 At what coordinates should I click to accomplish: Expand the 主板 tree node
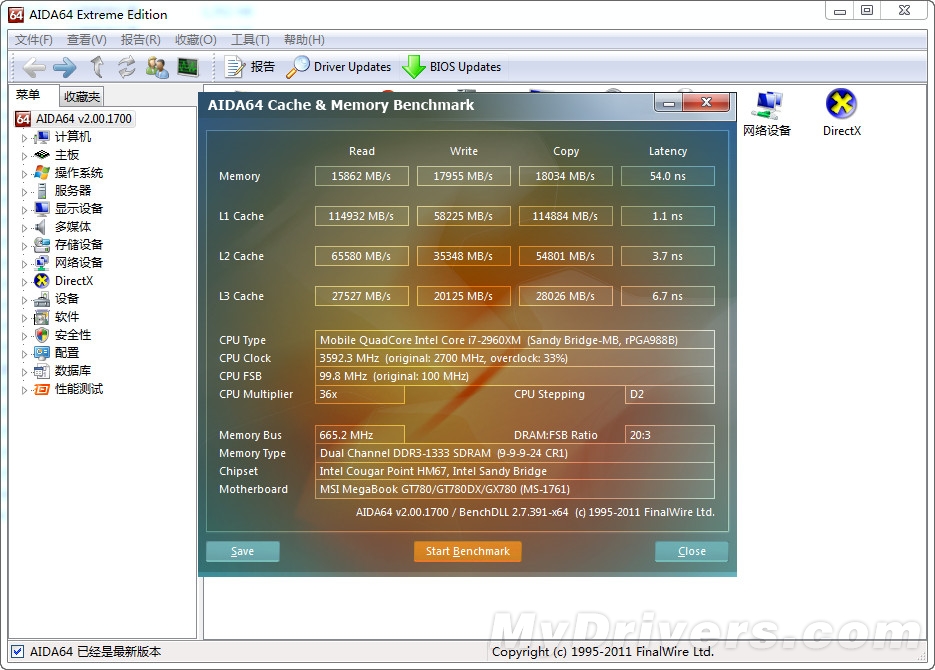[24, 156]
